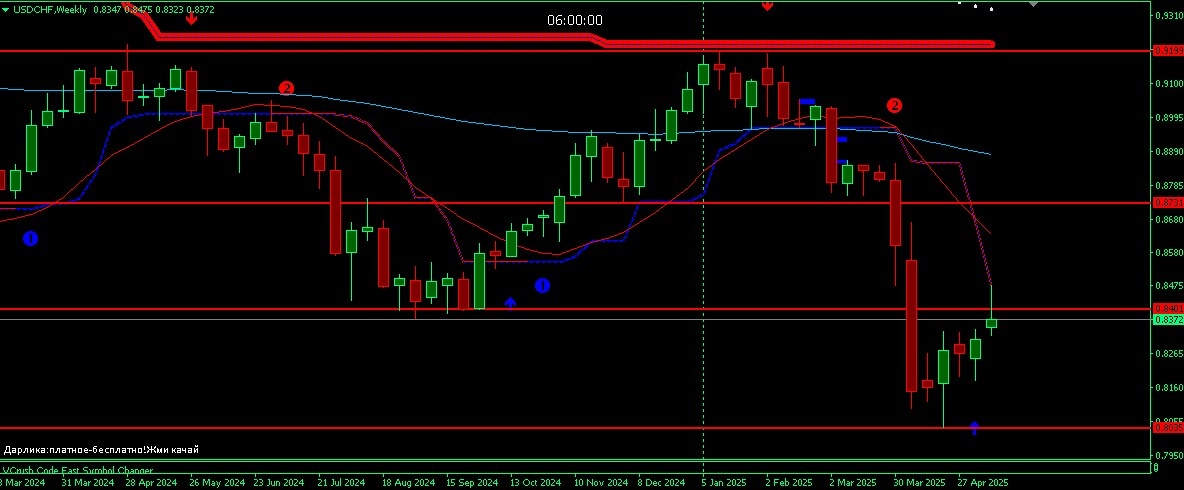Click the red circle 2 above June 2024 candles
Screen dimensions: 1184x490
click(286, 88)
